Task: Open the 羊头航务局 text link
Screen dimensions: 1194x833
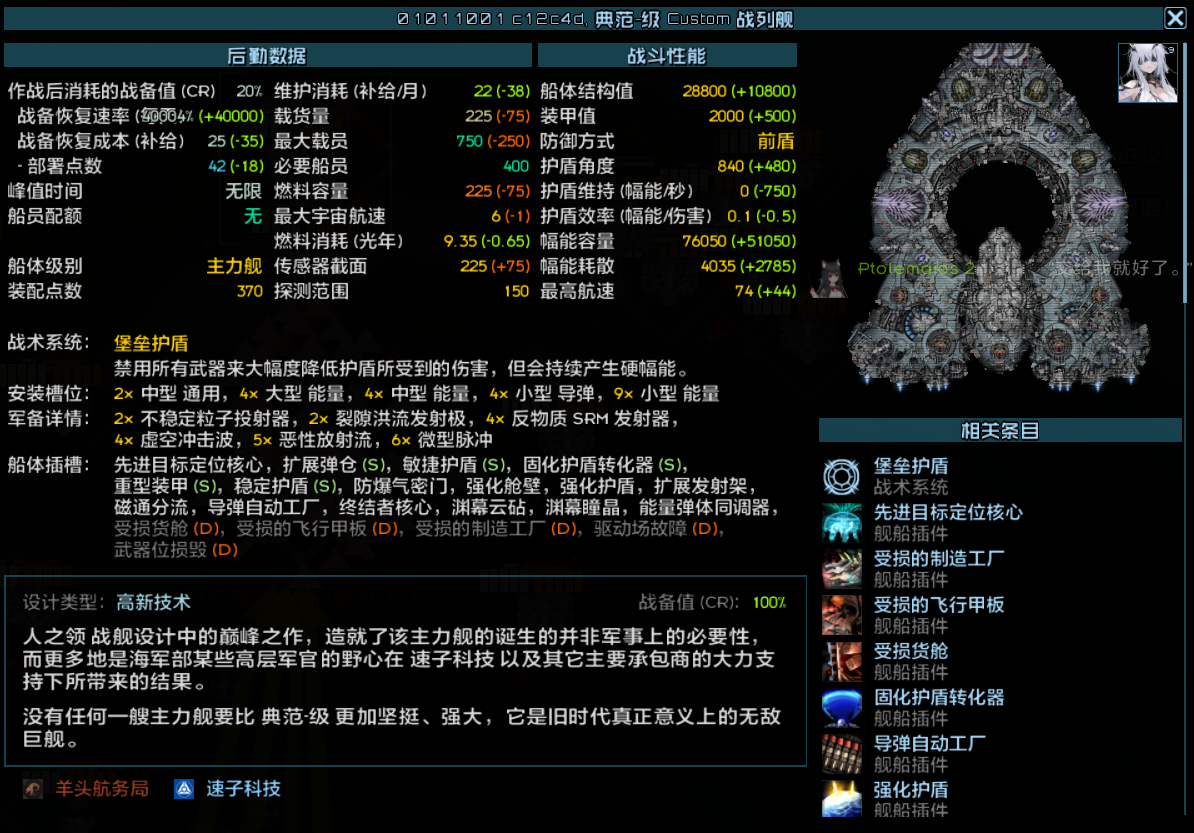Action: tap(101, 789)
